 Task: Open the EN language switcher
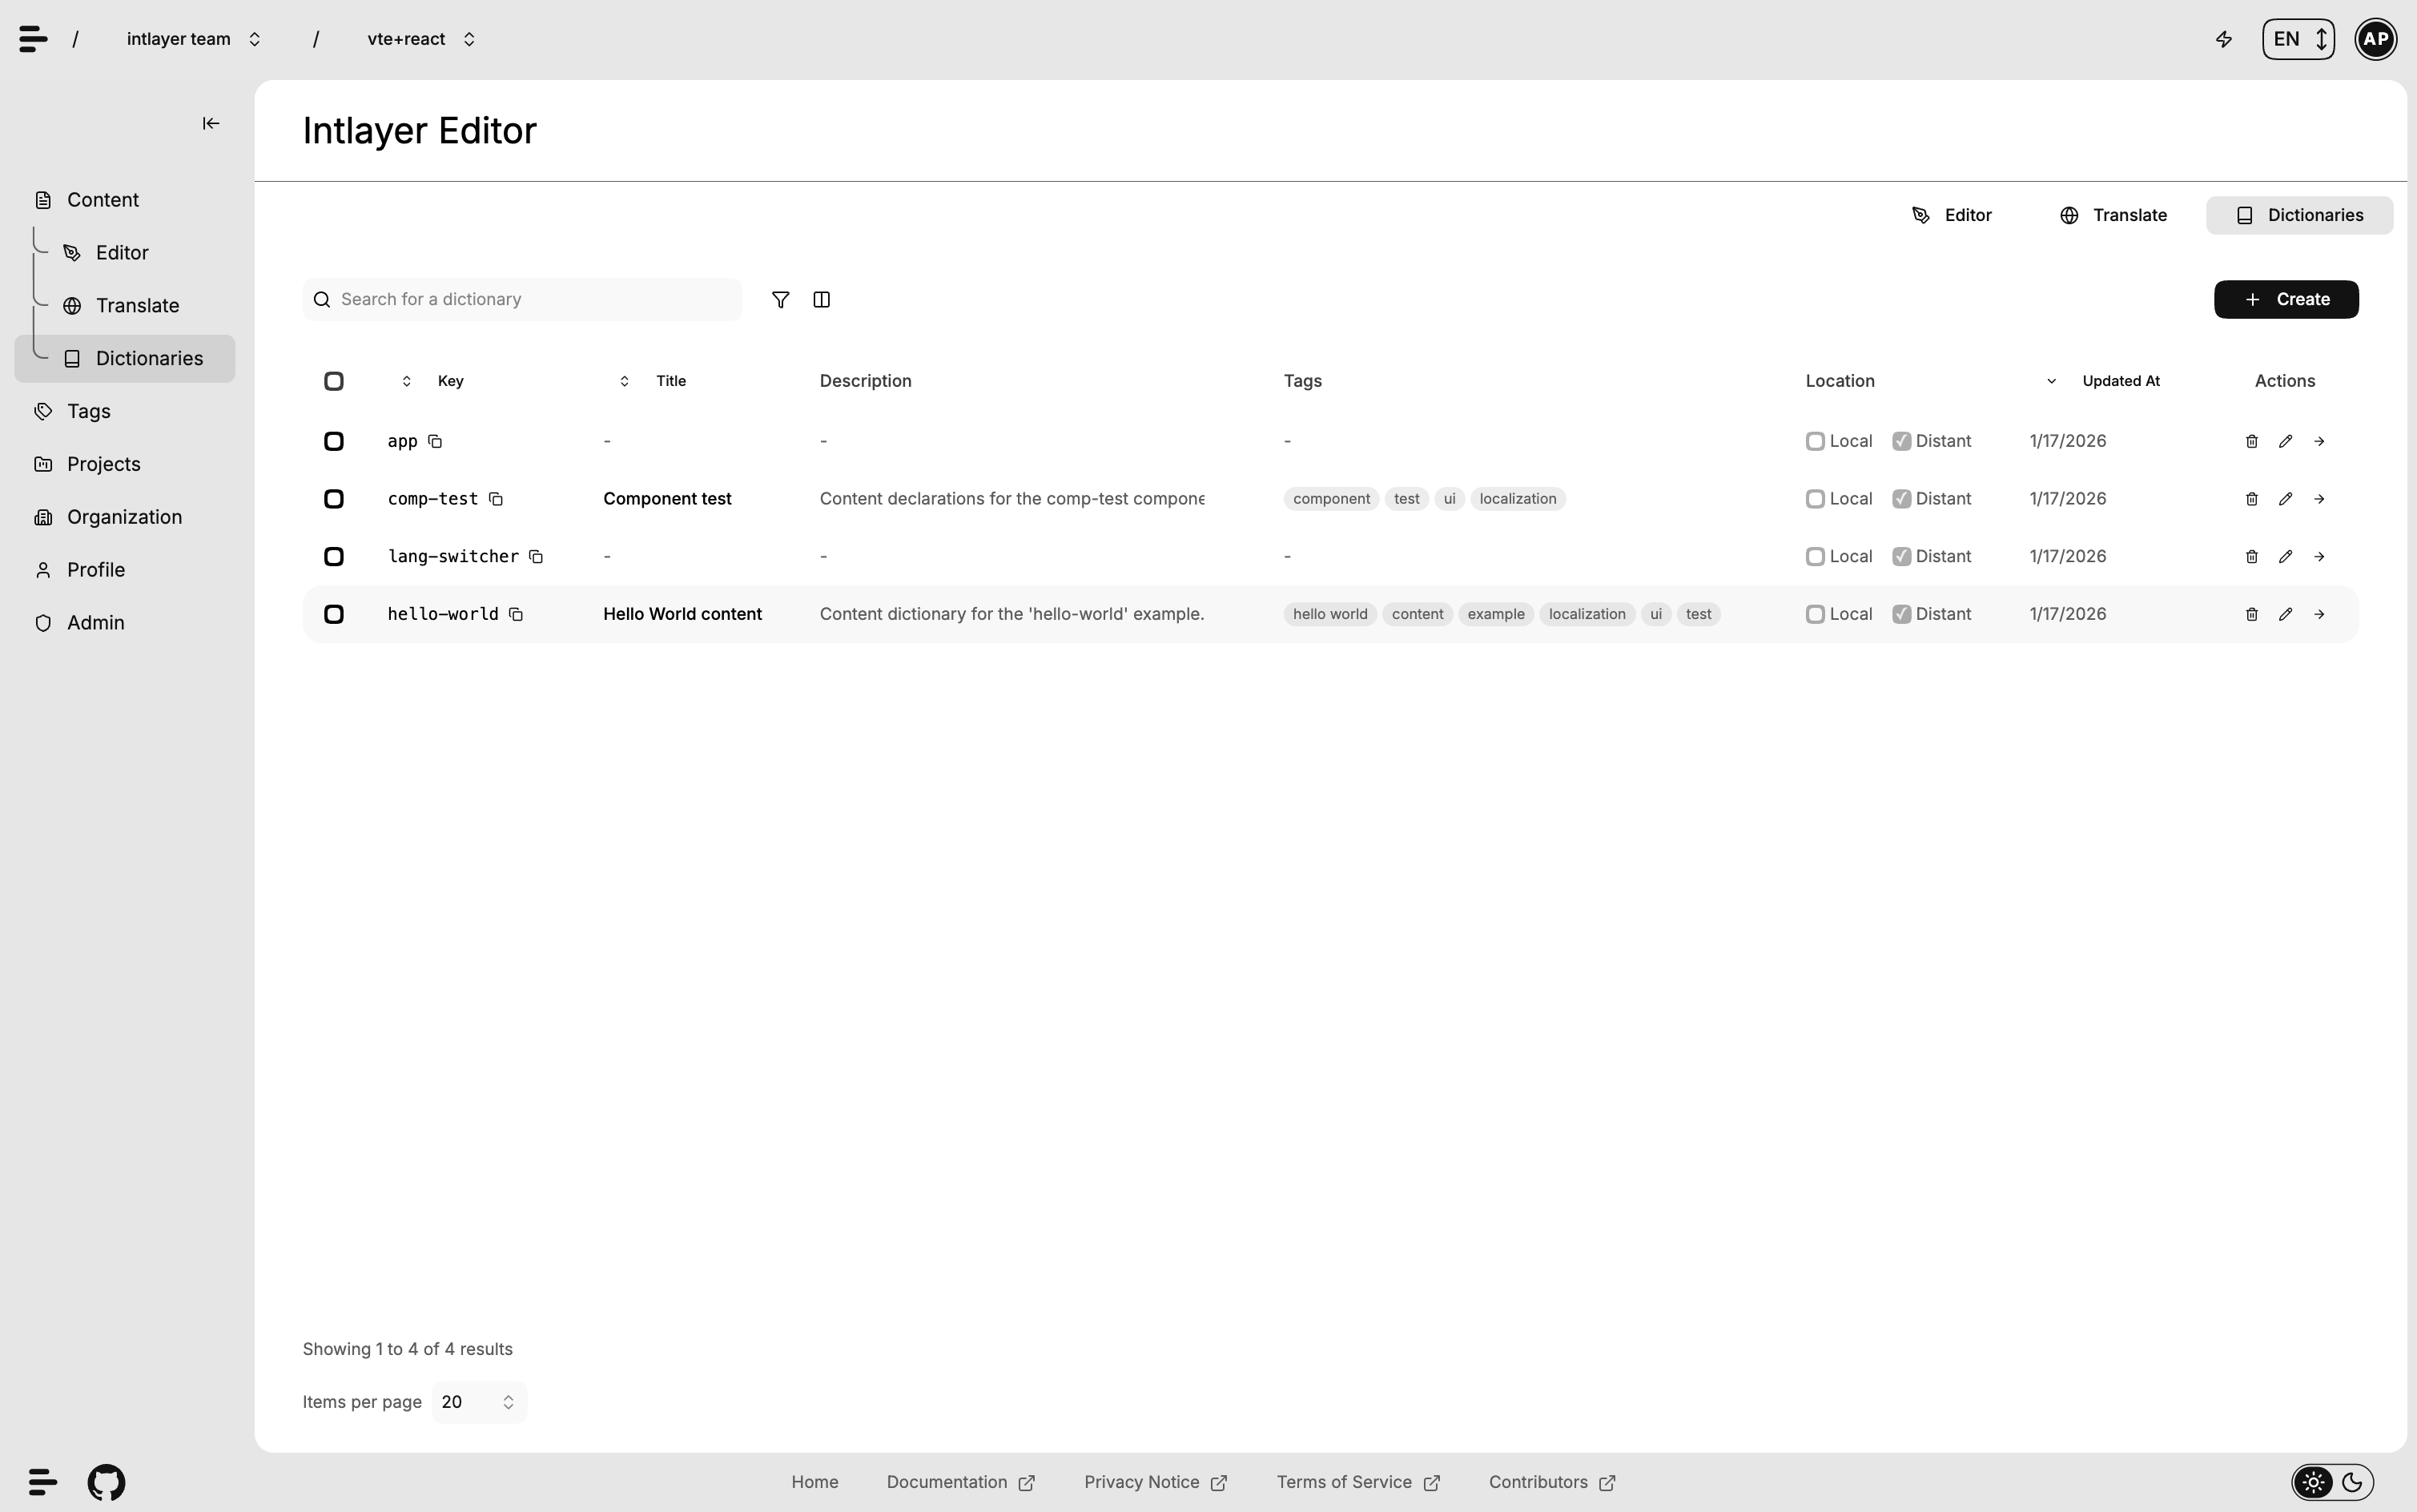point(2296,38)
